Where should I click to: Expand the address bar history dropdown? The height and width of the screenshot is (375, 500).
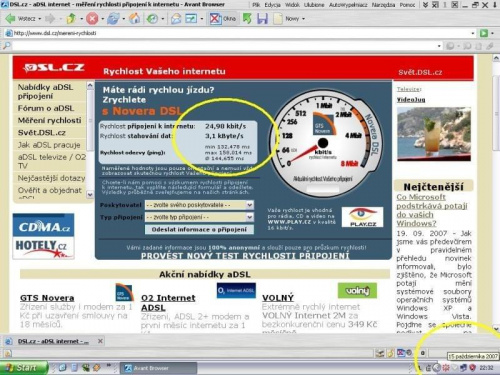pyautogui.click(x=473, y=33)
